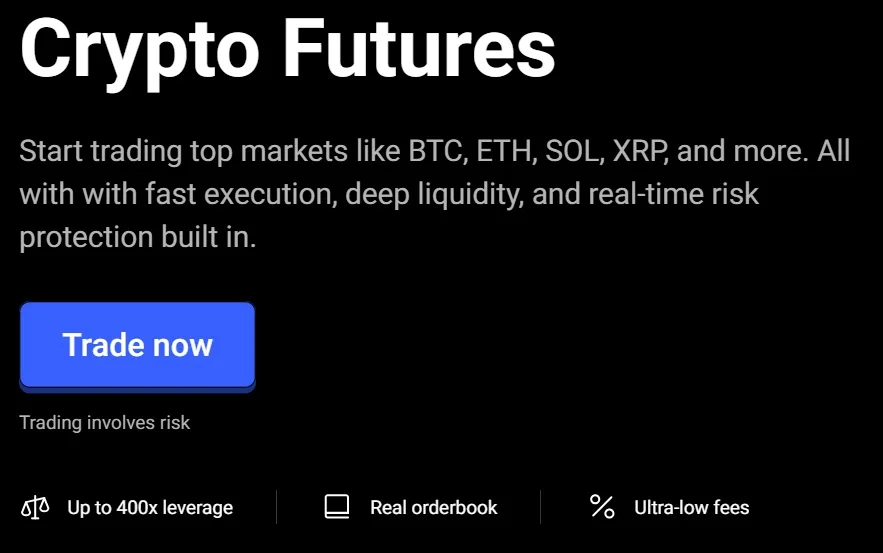Click the balance scales leverage icon
The image size is (883, 553).
[x=35, y=507]
